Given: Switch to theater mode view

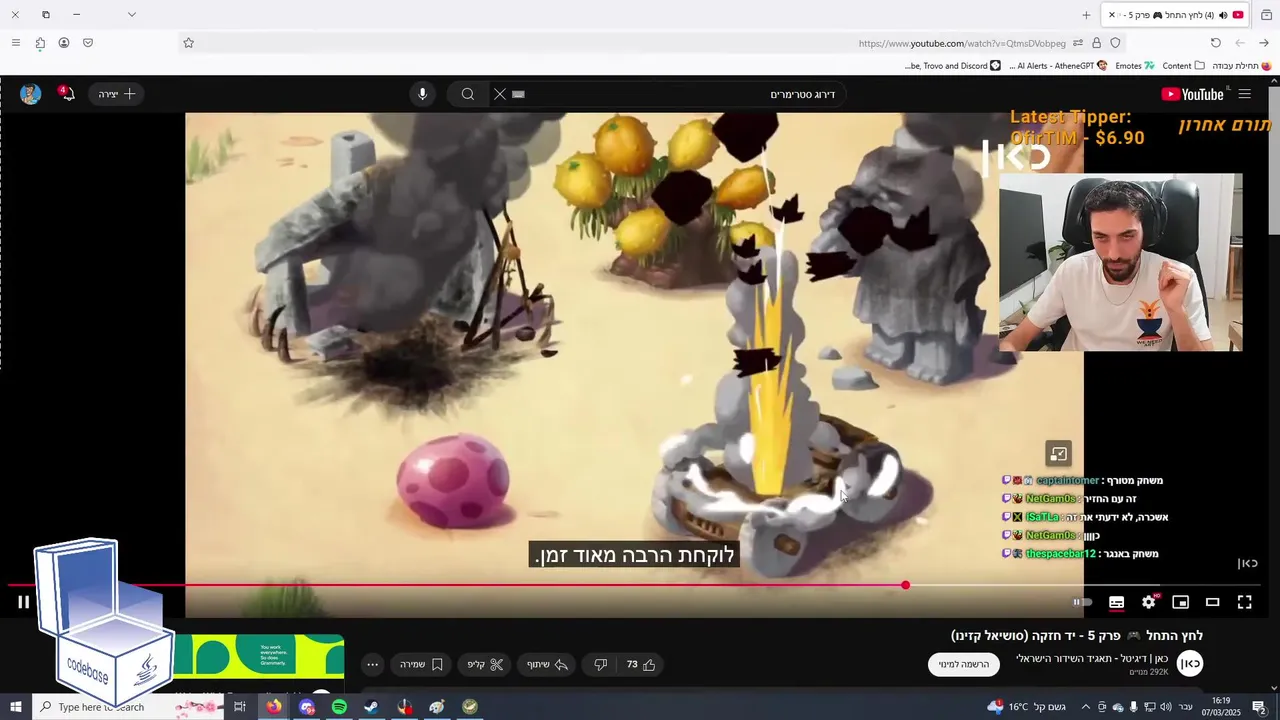Looking at the screenshot, I should pyautogui.click(x=1212, y=602).
